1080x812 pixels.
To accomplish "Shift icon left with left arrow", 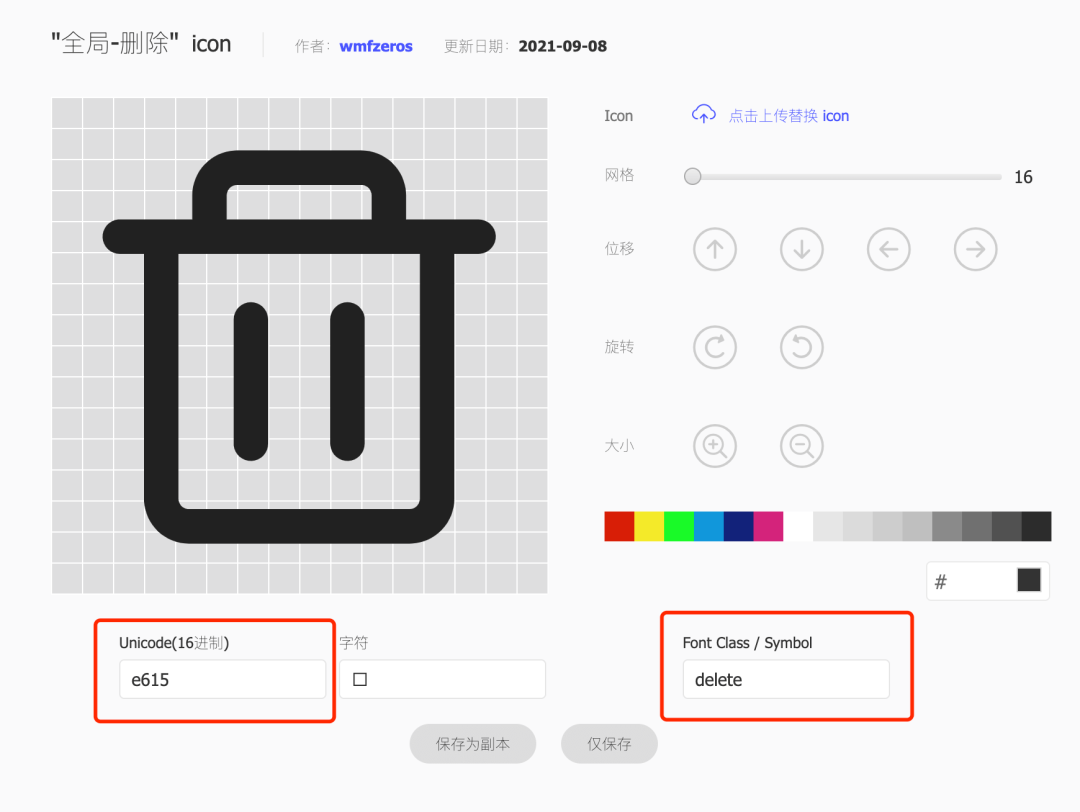I will 889,249.
